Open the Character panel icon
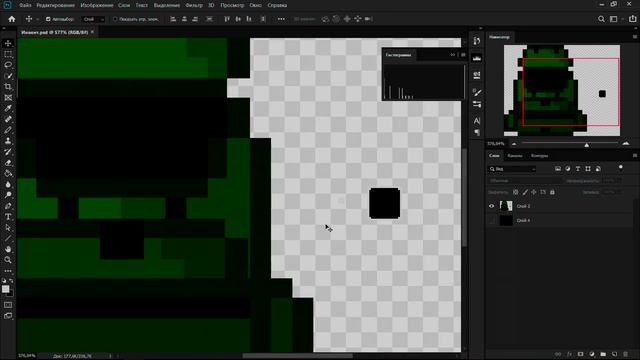 477,121
